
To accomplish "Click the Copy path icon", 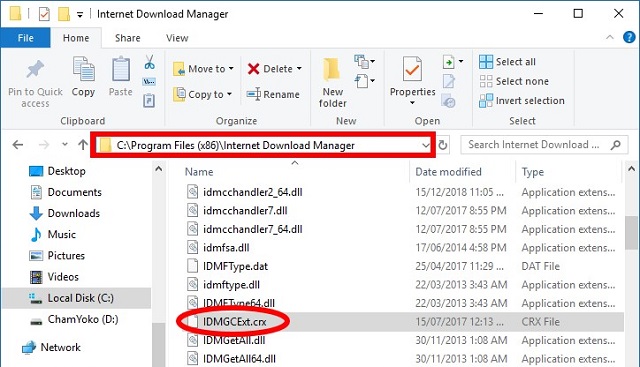I will click(x=149, y=82).
